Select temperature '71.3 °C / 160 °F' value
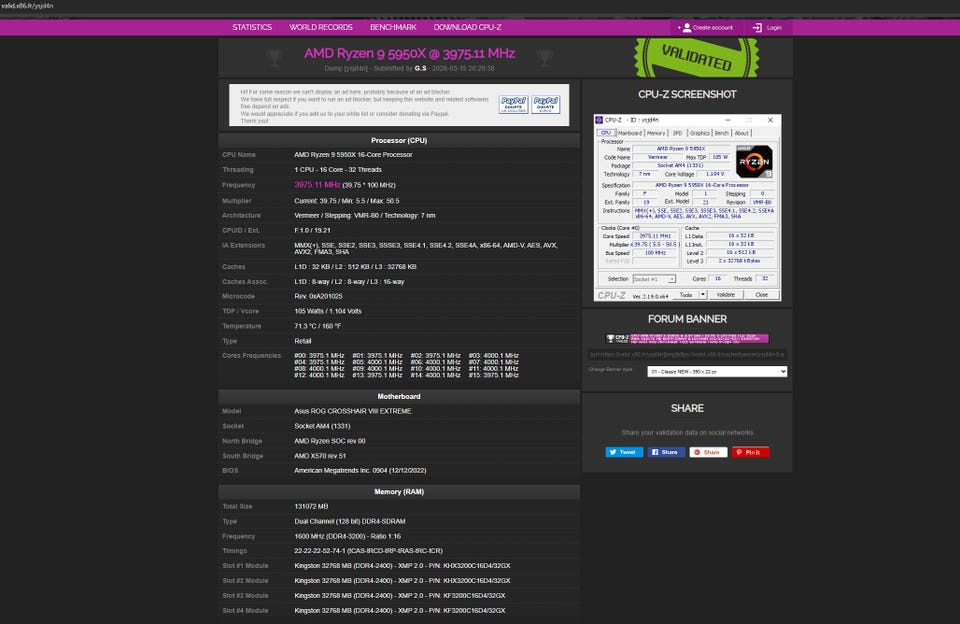The image size is (960, 624). pyautogui.click(x=318, y=326)
